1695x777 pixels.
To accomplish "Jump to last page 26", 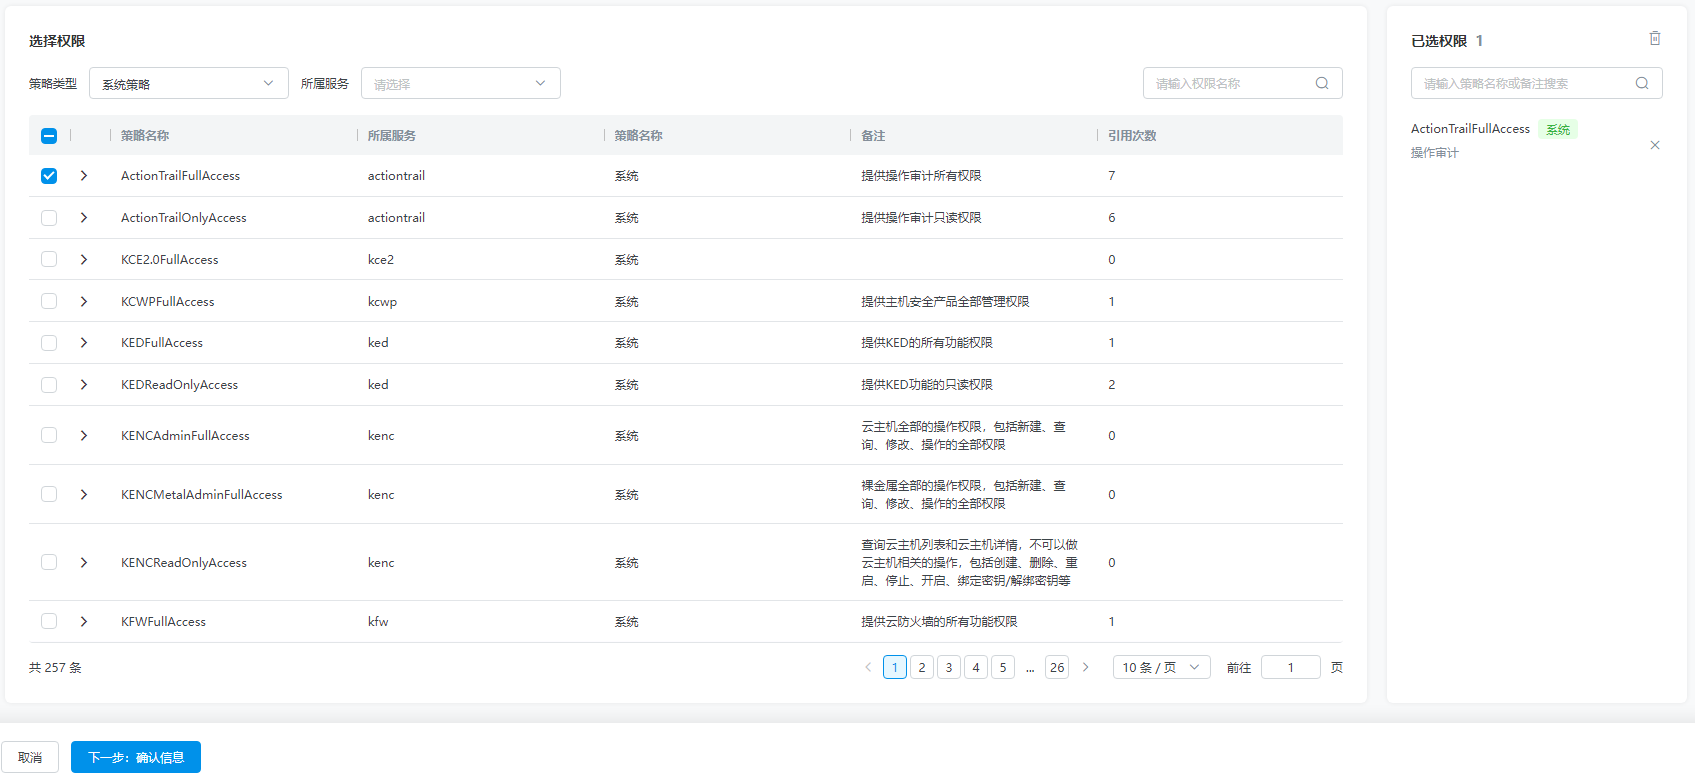I will (x=1056, y=667).
